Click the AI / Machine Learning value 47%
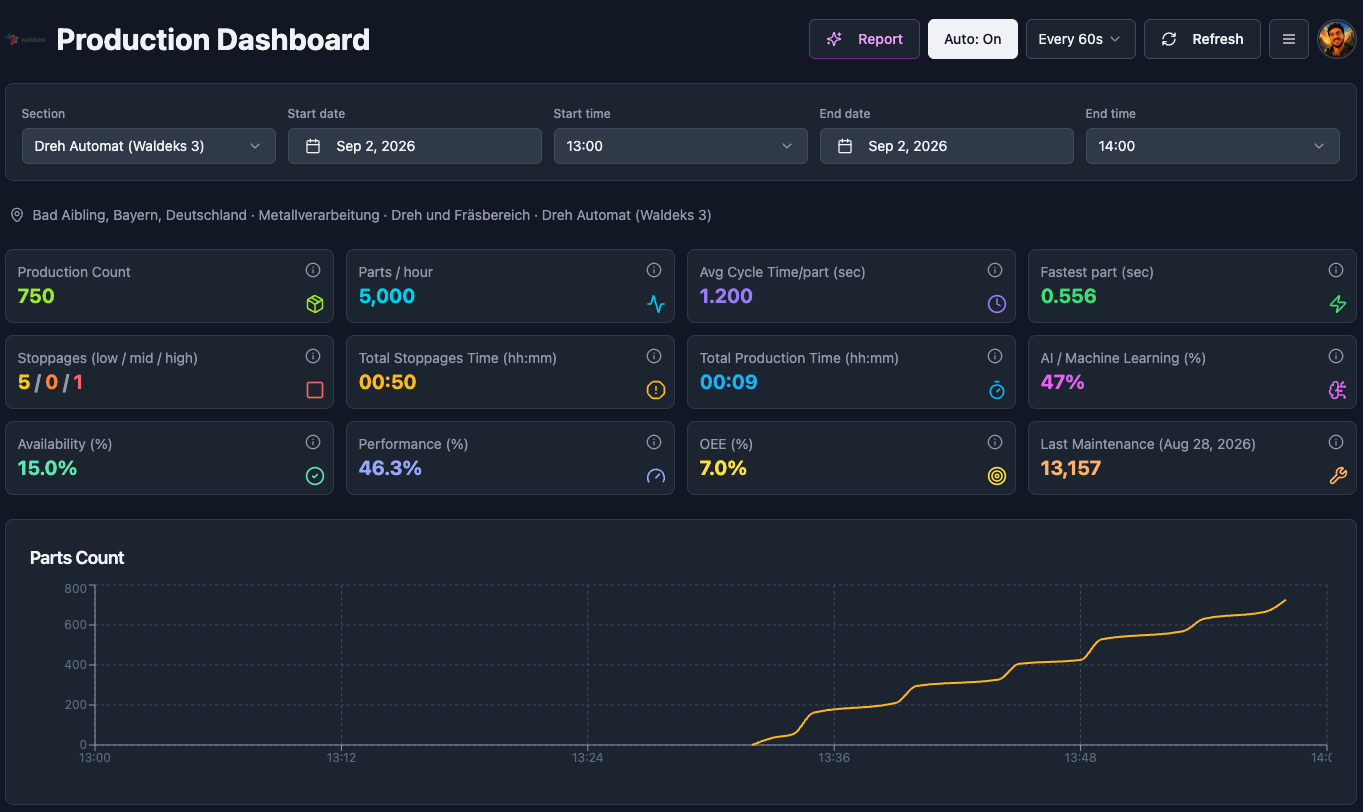 [x=1063, y=382]
